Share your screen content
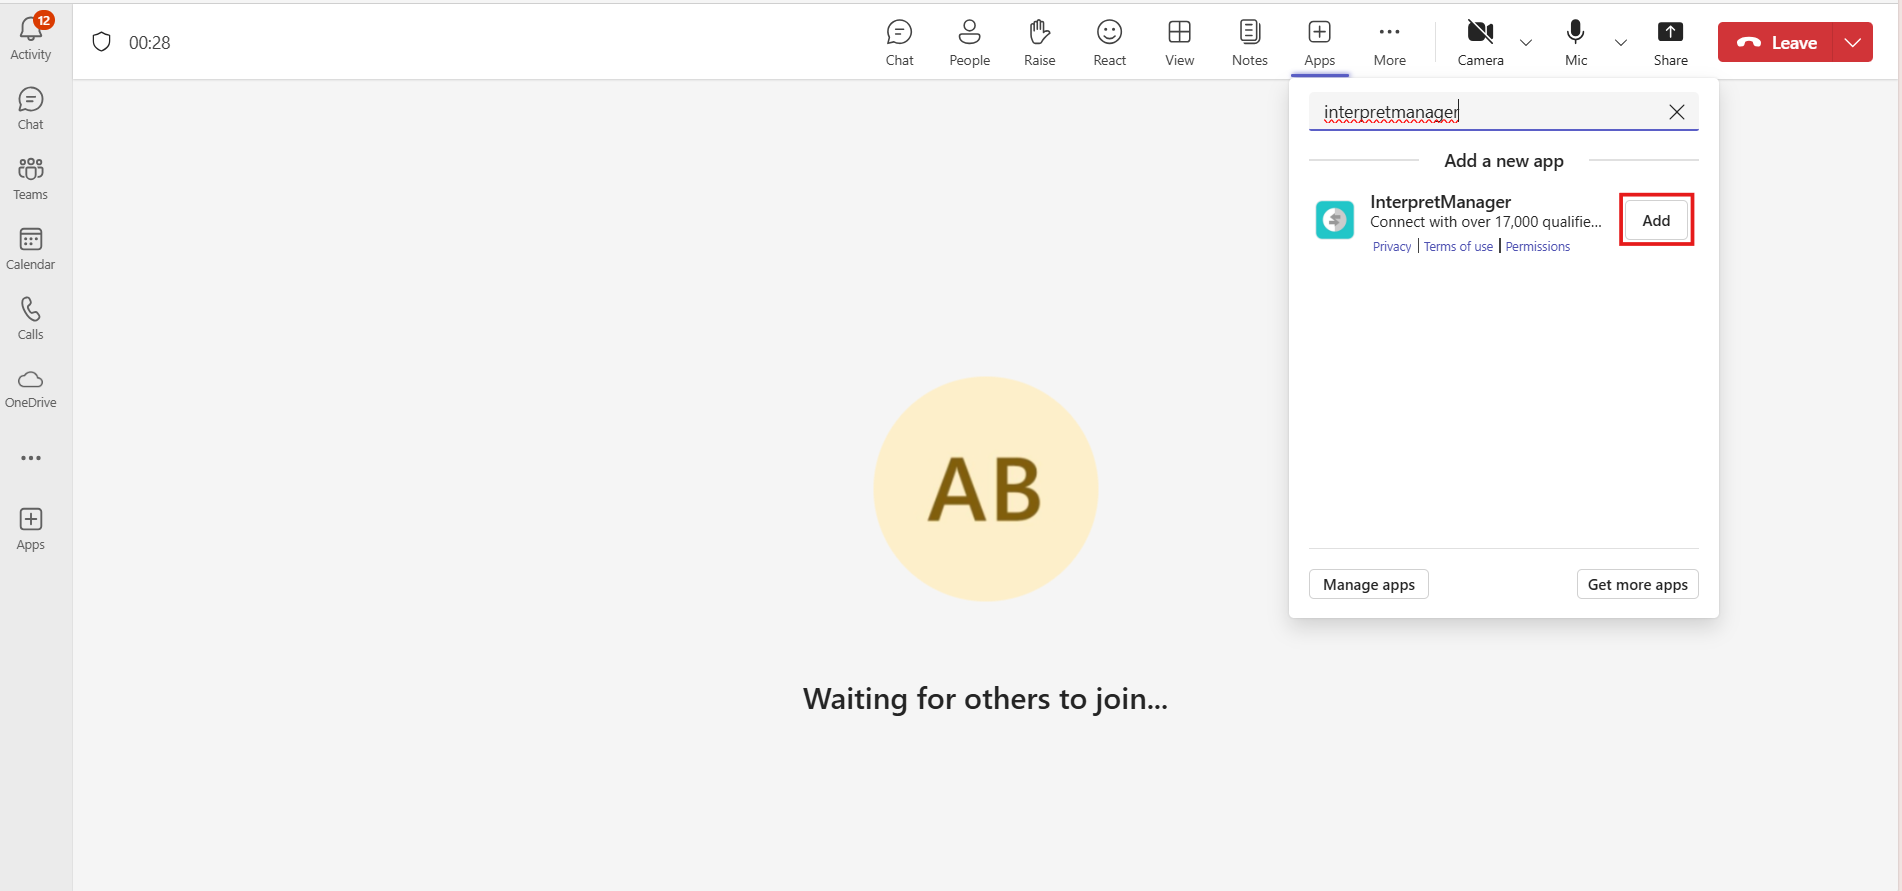The height and width of the screenshot is (891, 1902). tap(1670, 43)
